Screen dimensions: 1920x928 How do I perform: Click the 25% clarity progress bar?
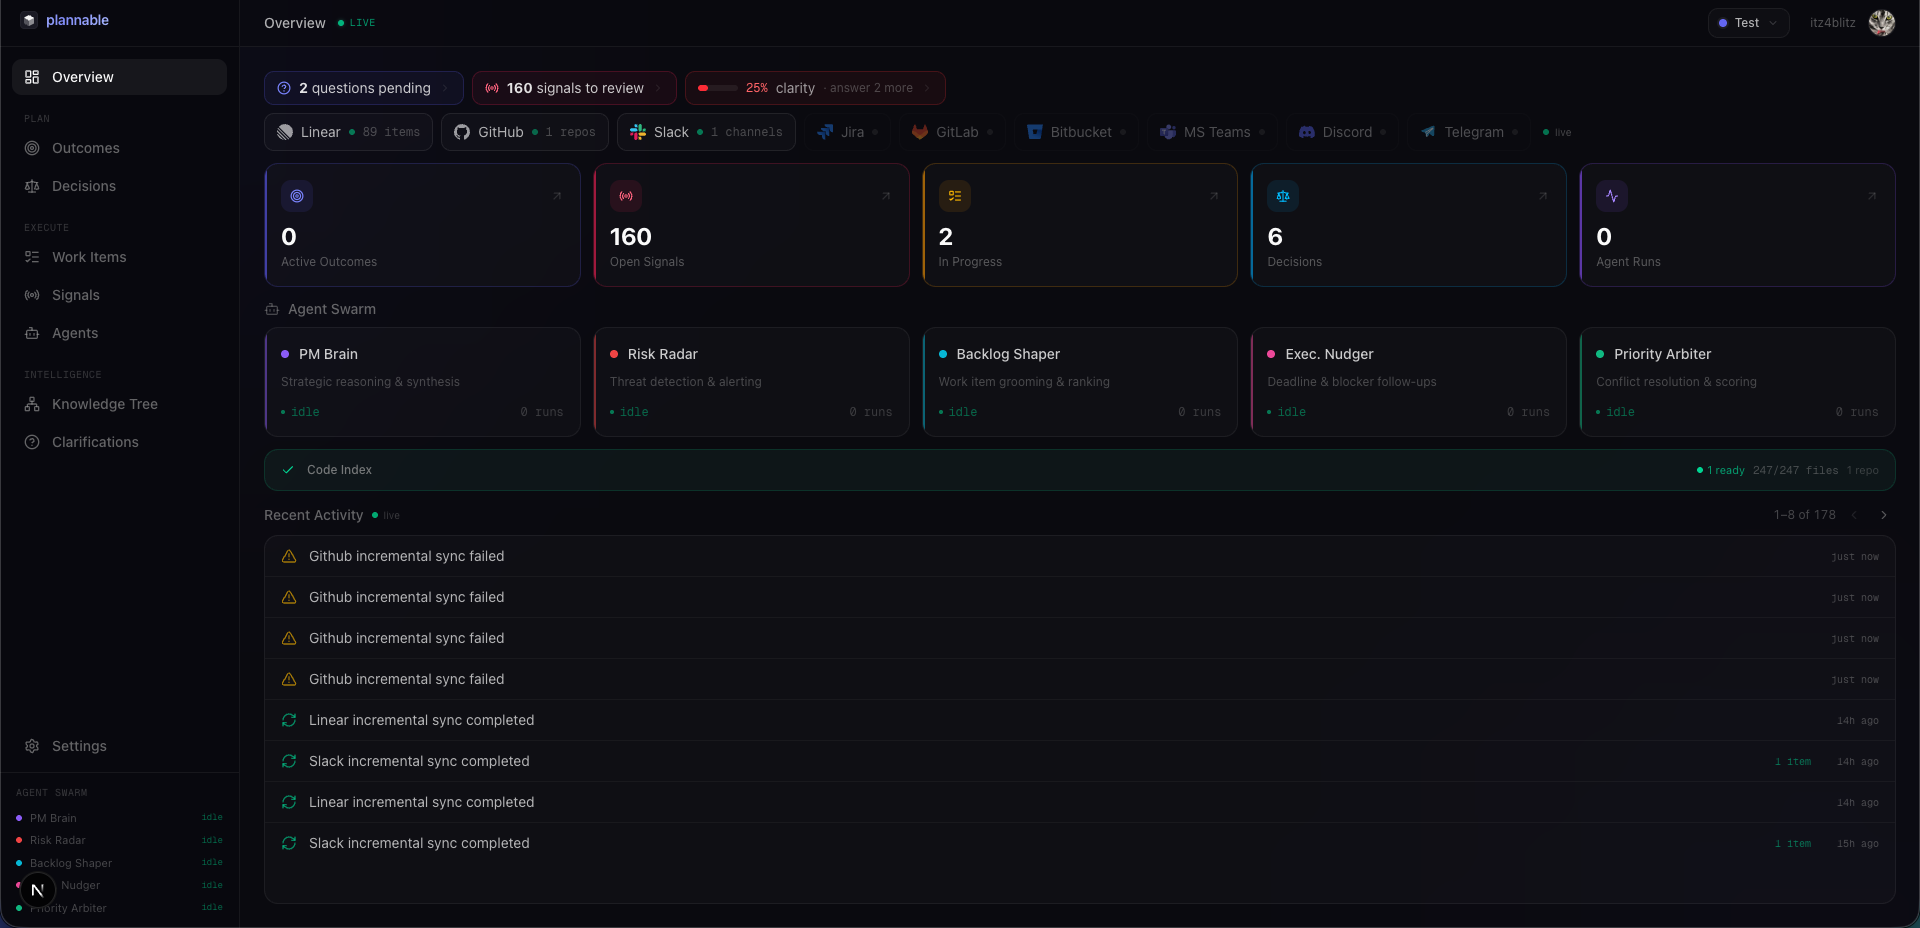pos(718,88)
